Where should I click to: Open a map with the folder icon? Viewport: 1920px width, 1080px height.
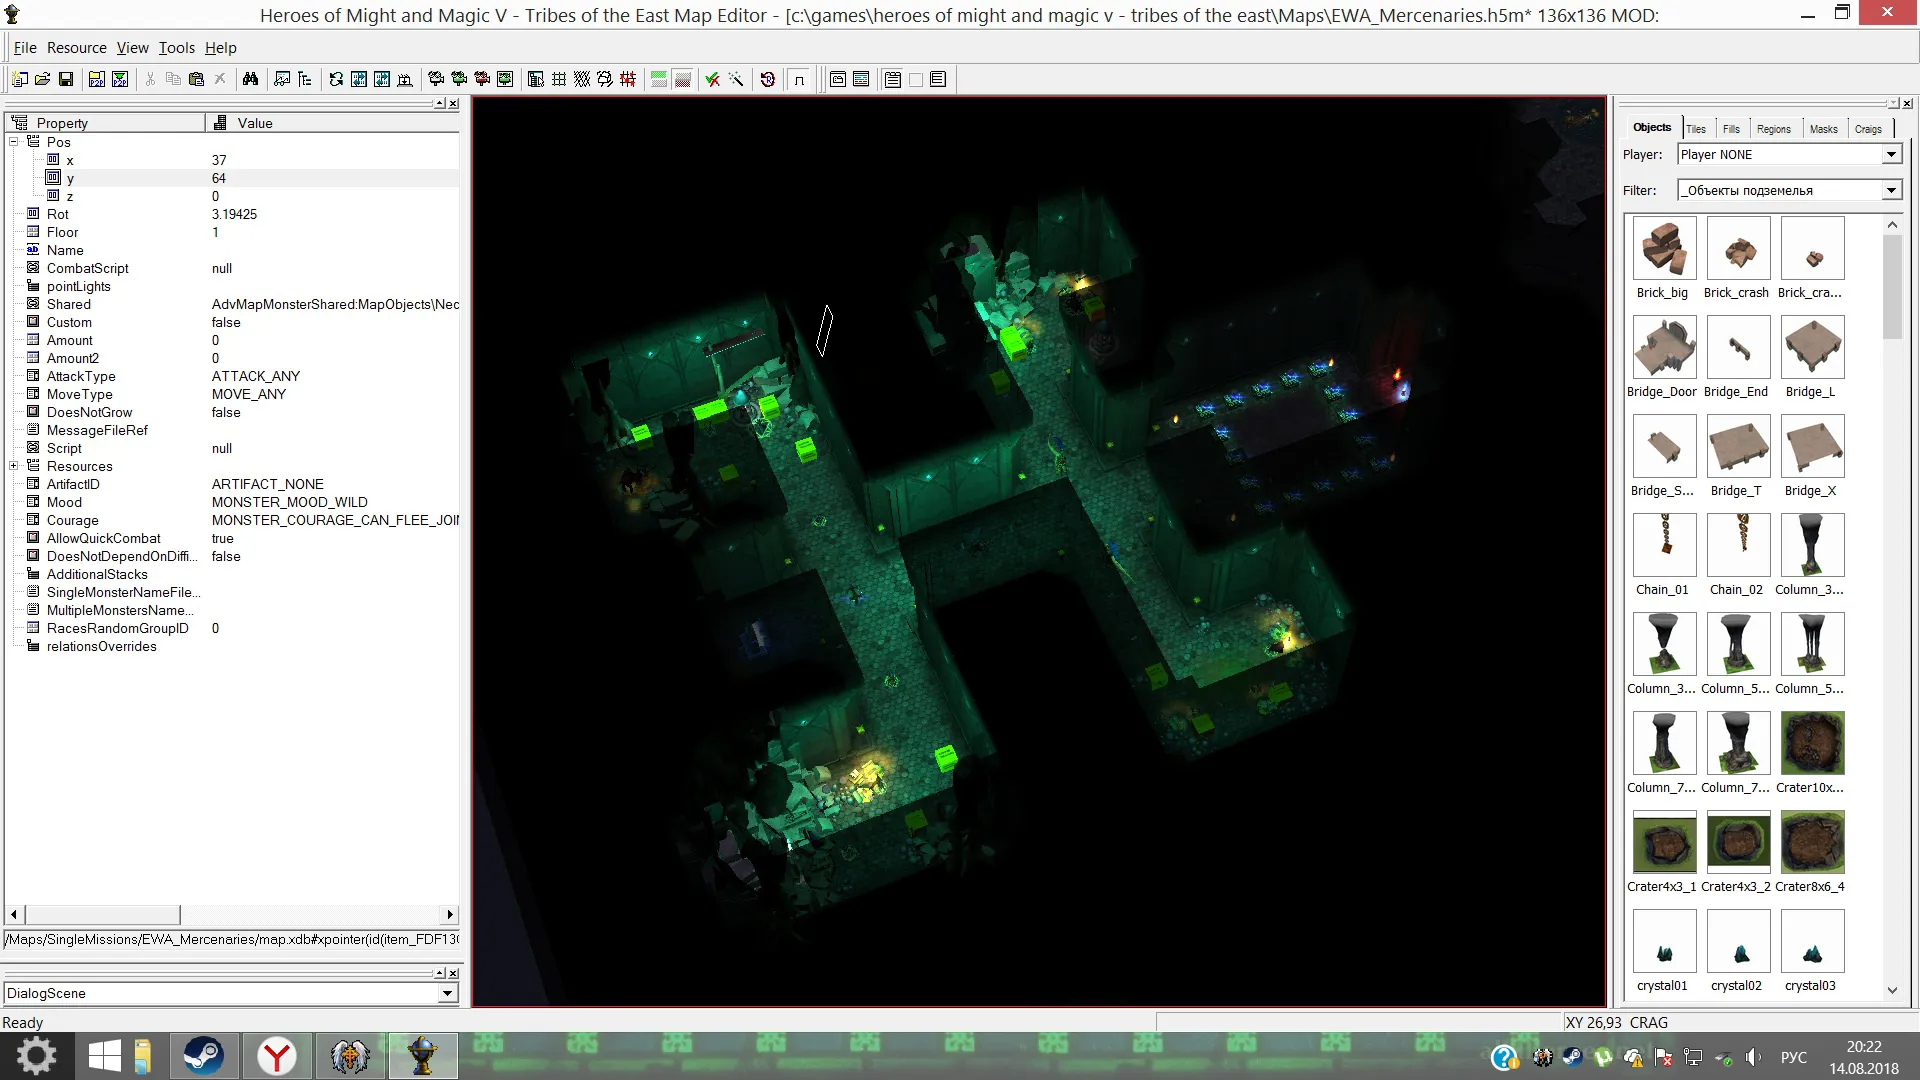(42, 79)
